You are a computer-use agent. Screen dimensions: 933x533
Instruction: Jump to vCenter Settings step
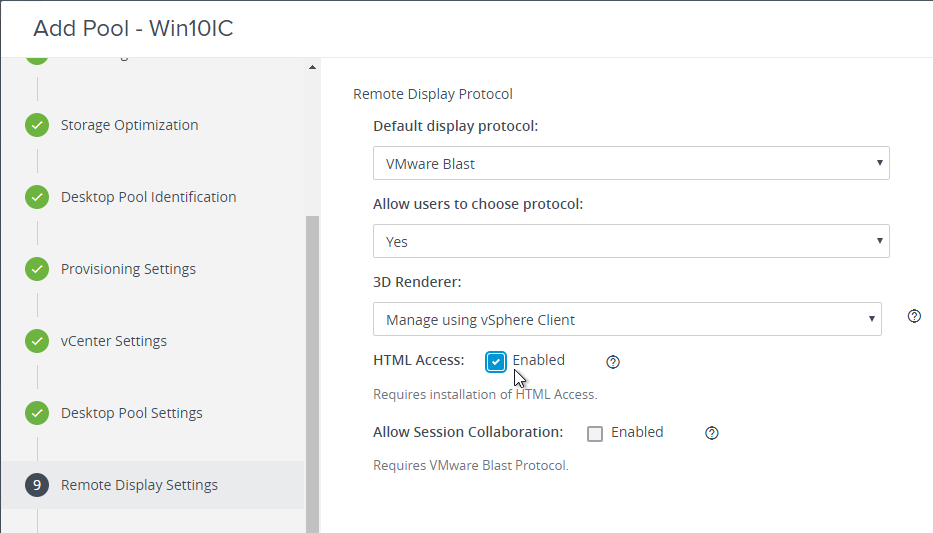click(x=114, y=341)
